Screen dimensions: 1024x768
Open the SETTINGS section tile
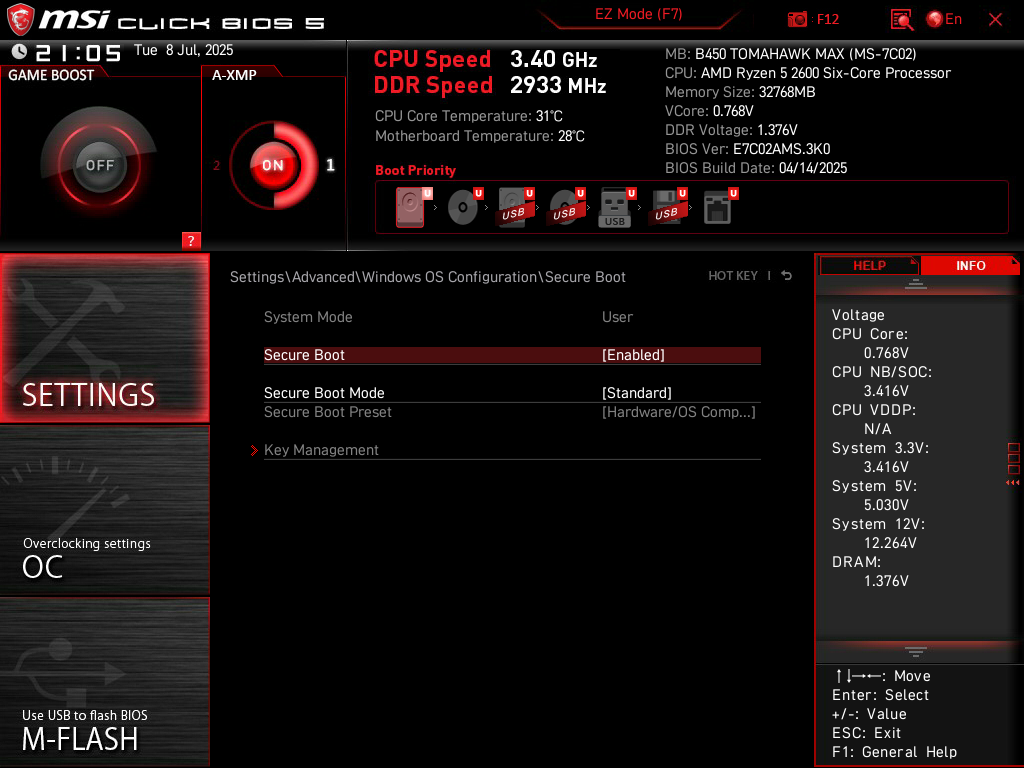pyautogui.click(x=104, y=338)
